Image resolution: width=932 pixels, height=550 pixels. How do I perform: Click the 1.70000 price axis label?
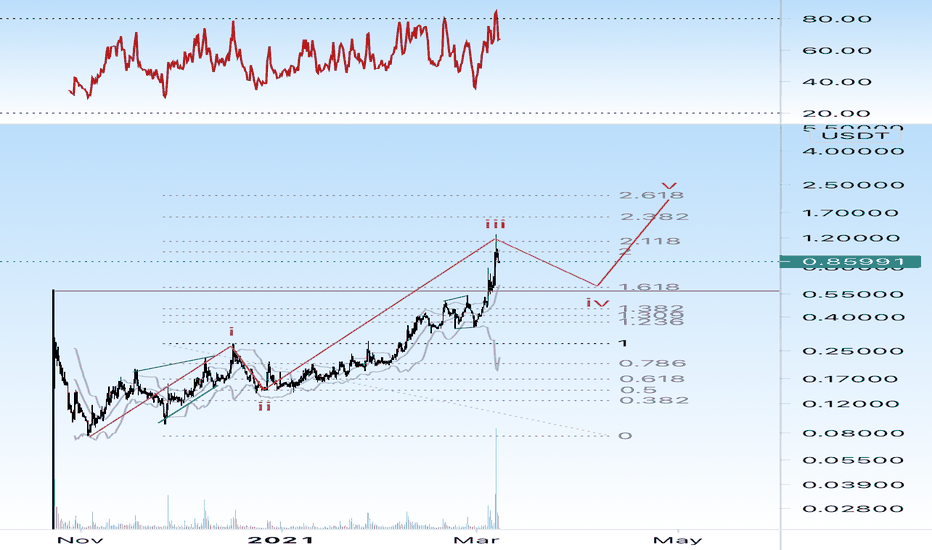pos(851,213)
